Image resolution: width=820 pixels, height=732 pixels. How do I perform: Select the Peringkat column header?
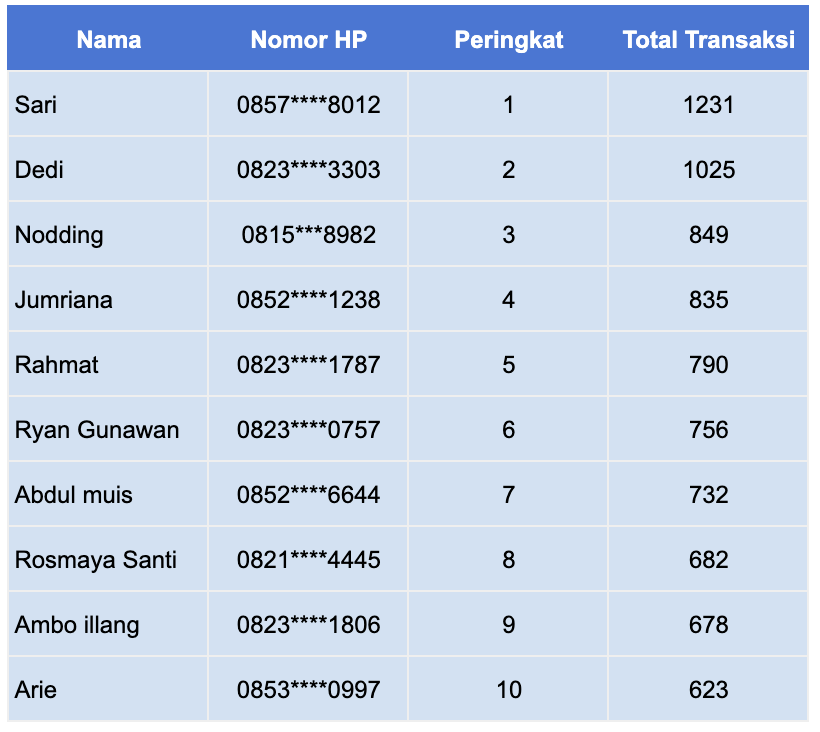pyautogui.click(x=509, y=40)
